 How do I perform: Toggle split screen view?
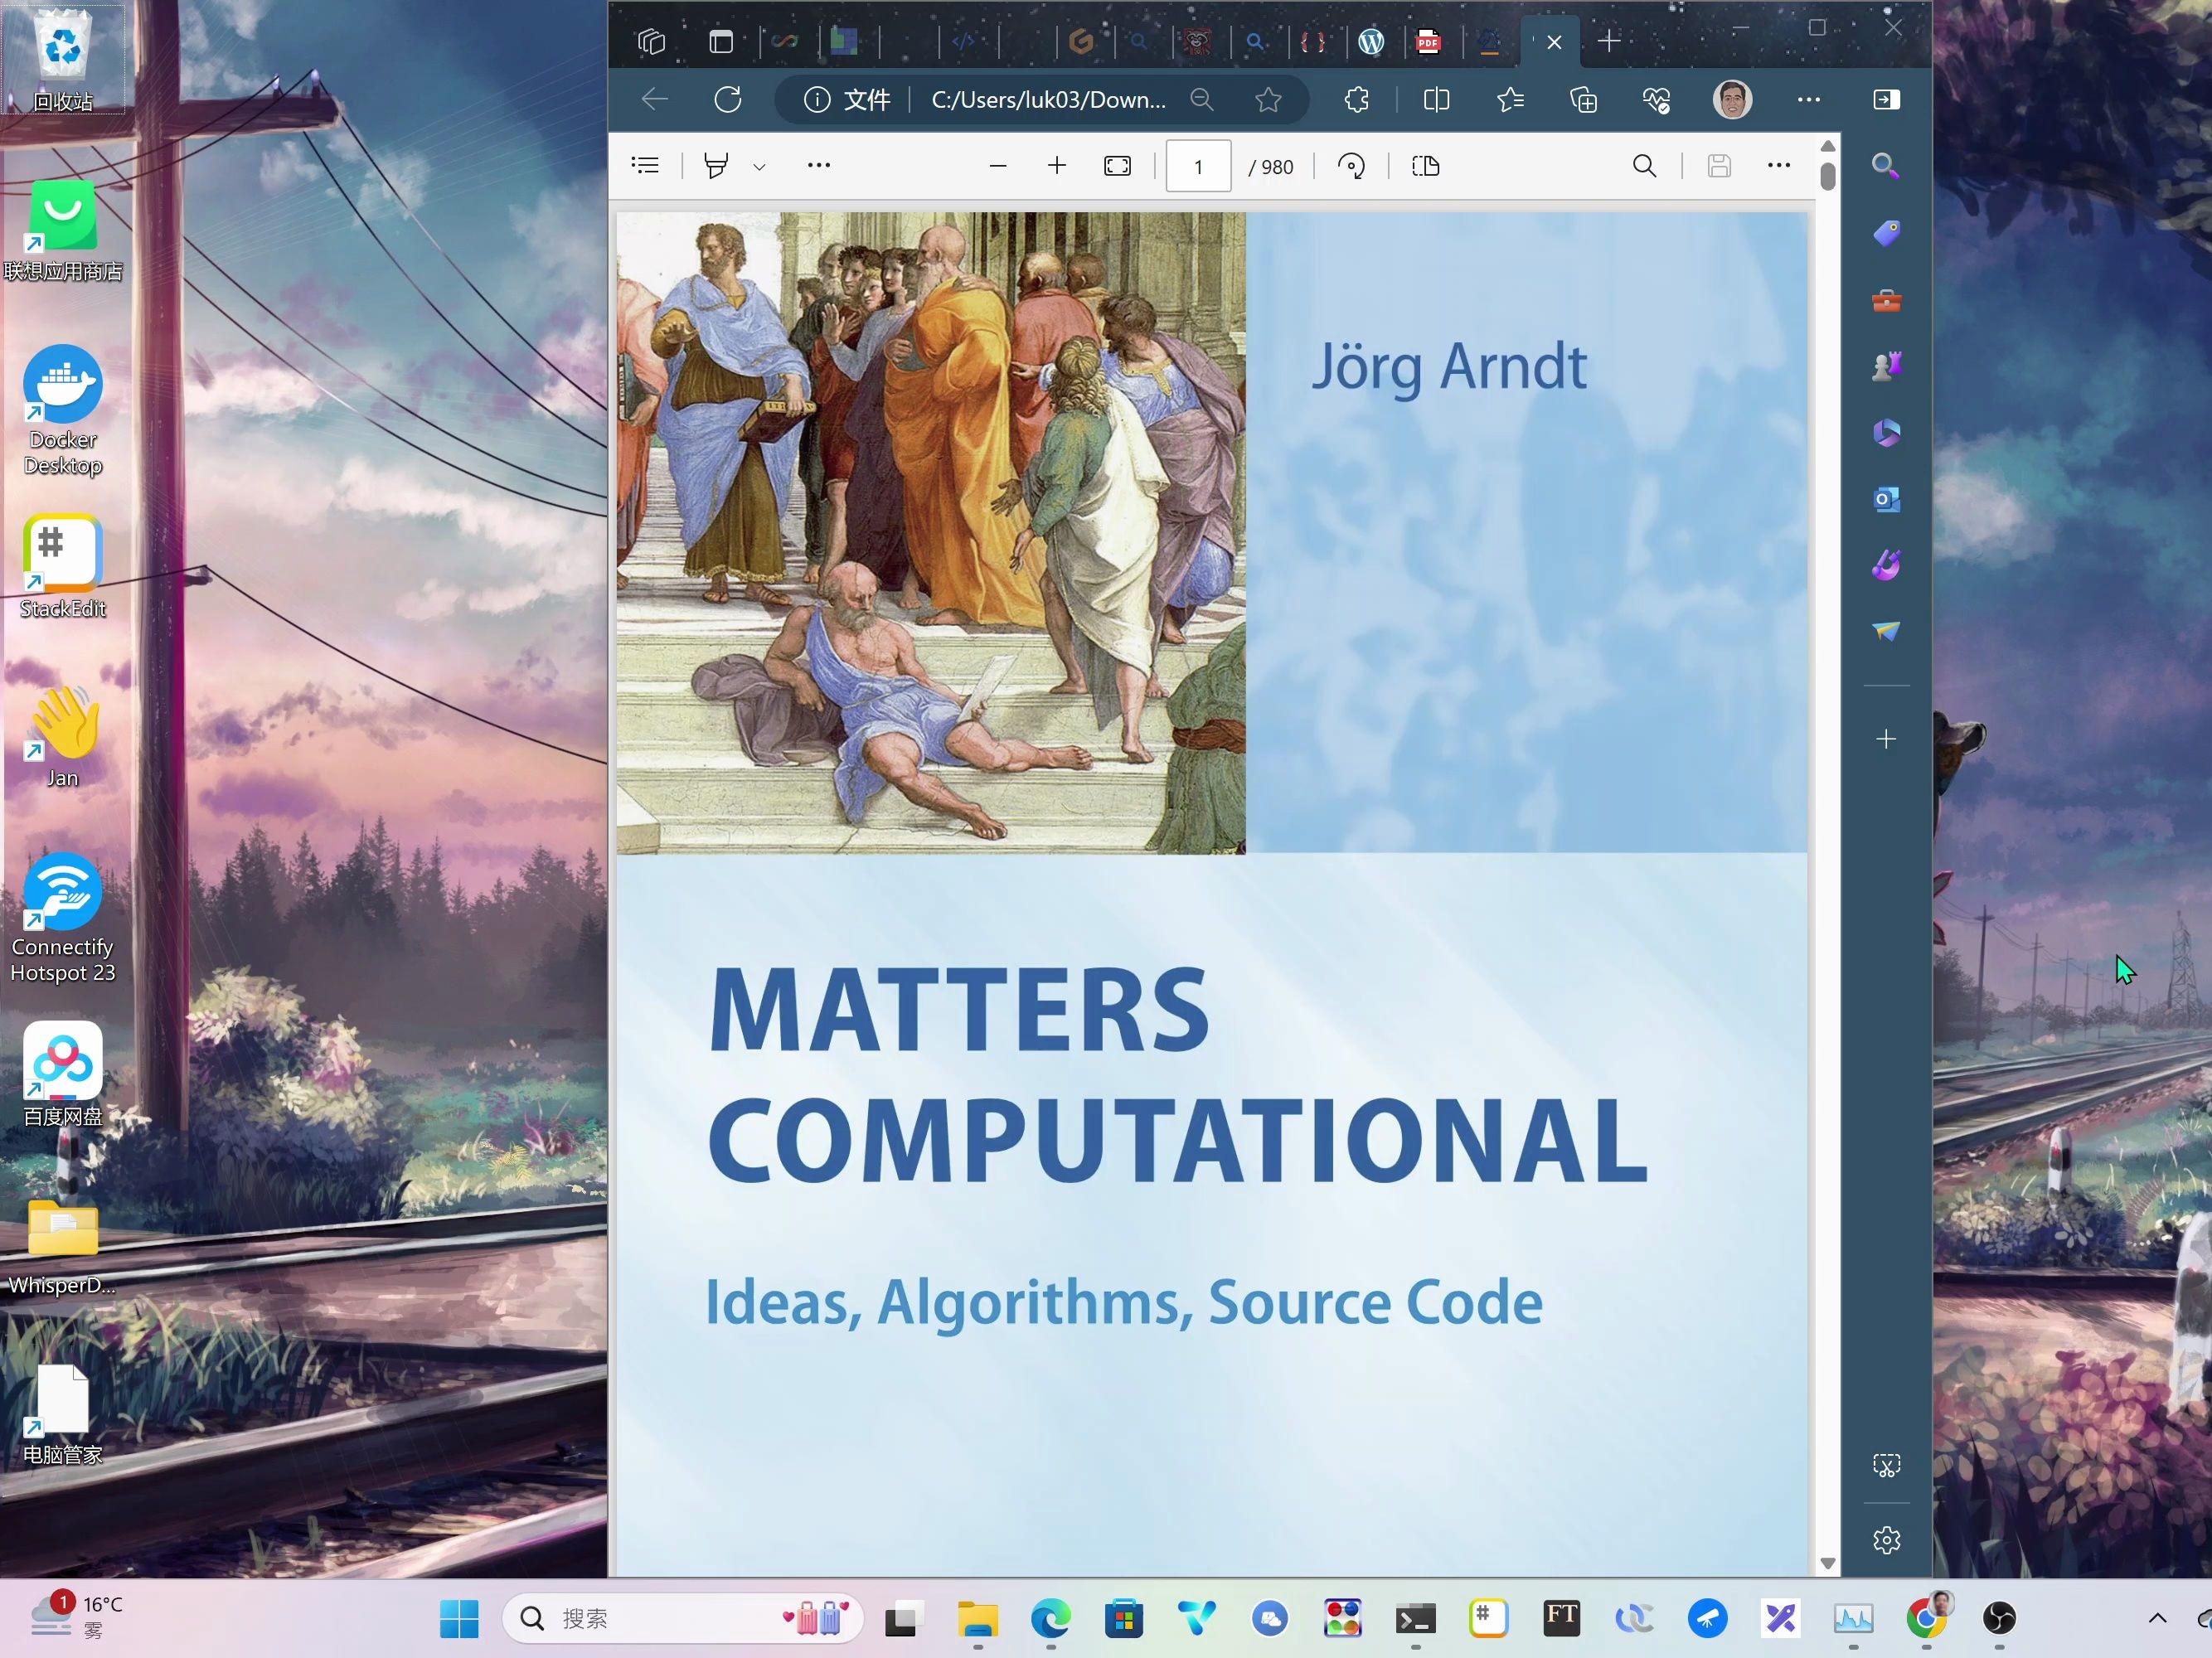coord(1436,99)
